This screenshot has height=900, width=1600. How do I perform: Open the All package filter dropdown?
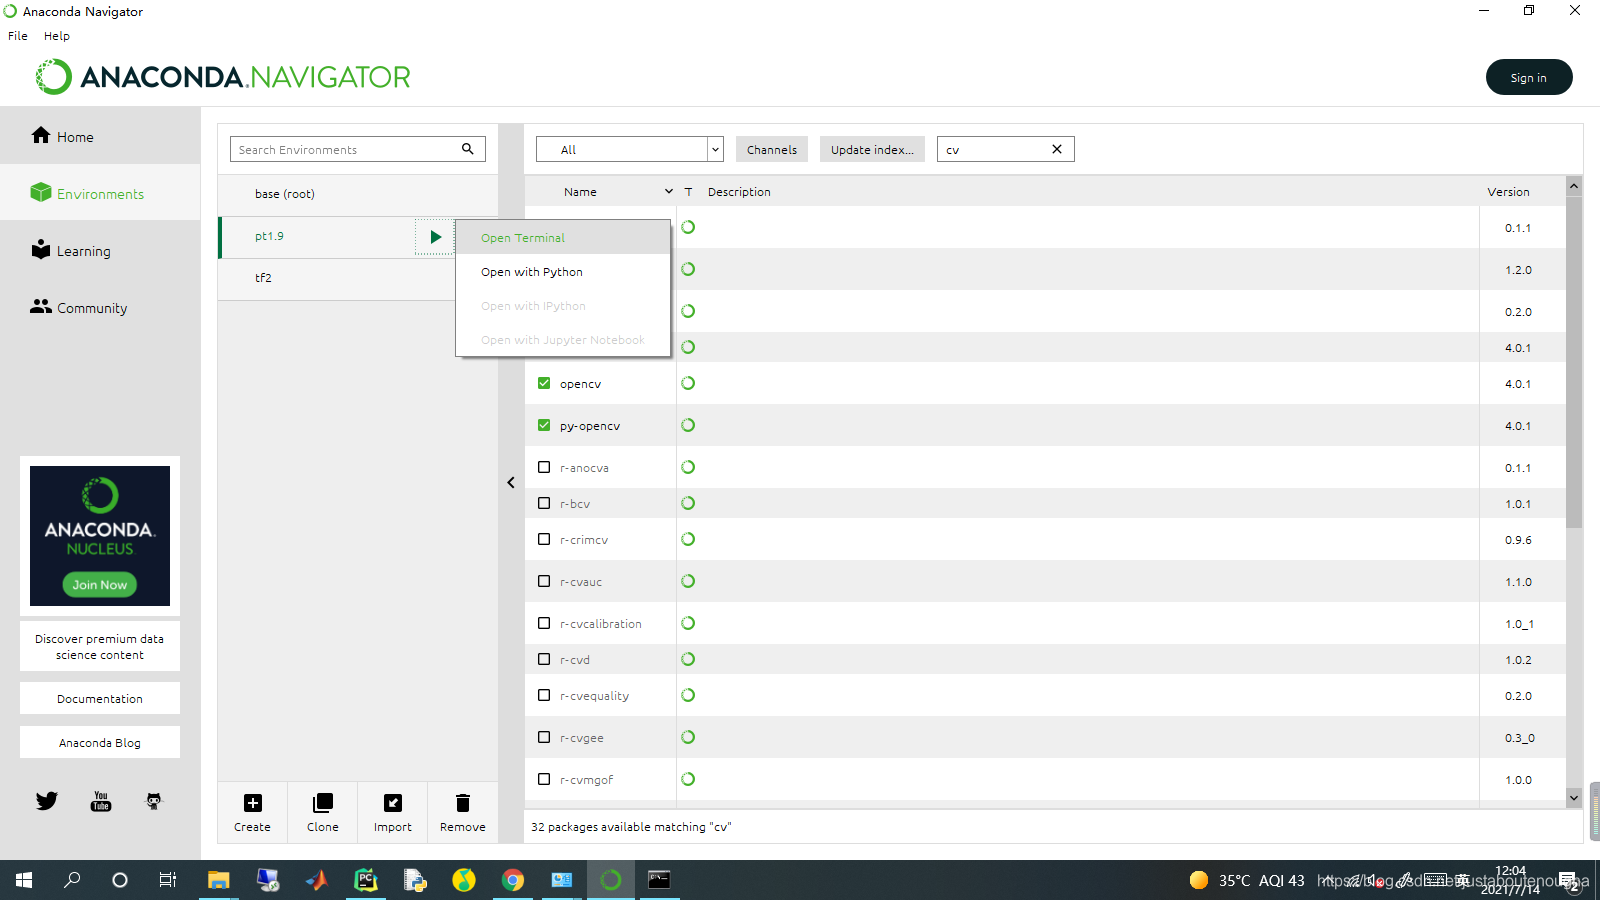630,149
